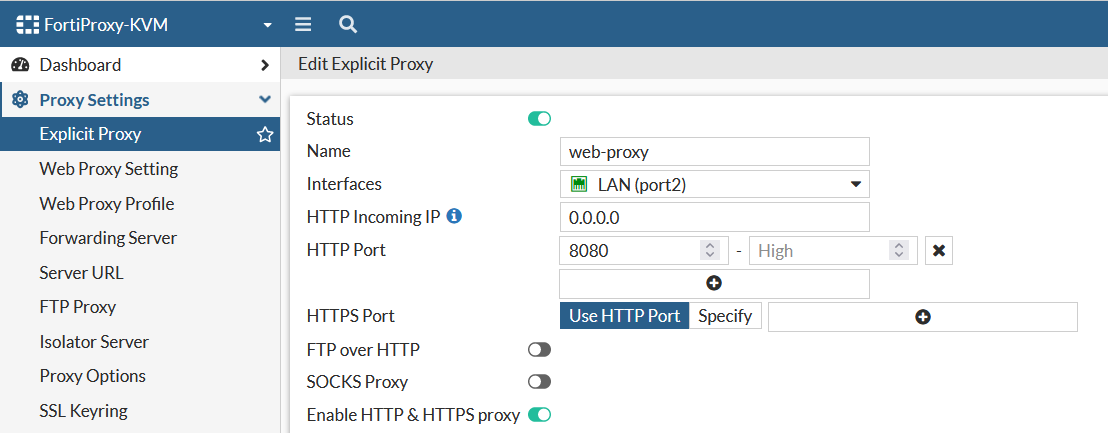Screen dimensions: 1108x433
Task: Add another HTTP port with plus icon
Action: tap(714, 284)
